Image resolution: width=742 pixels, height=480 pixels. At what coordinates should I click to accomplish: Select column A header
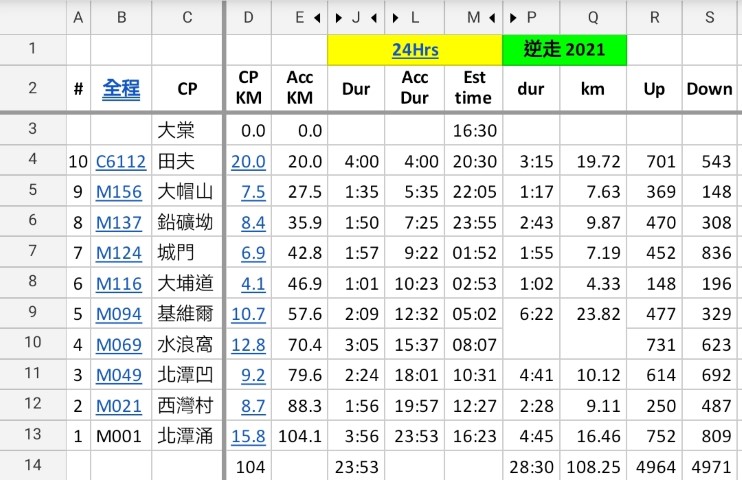pyautogui.click(x=78, y=18)
